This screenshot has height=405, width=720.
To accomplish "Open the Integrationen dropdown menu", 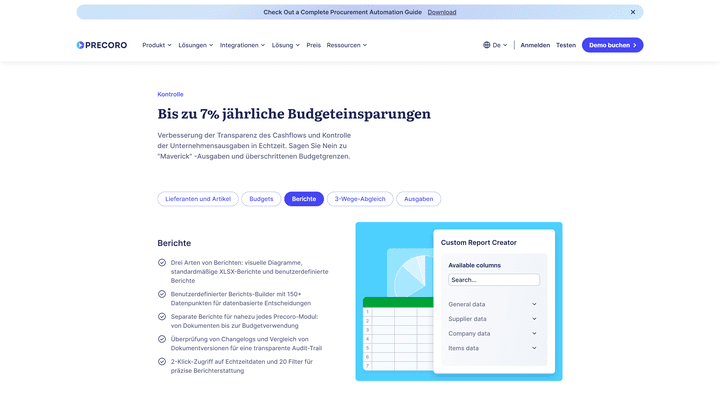I will 242,45.
